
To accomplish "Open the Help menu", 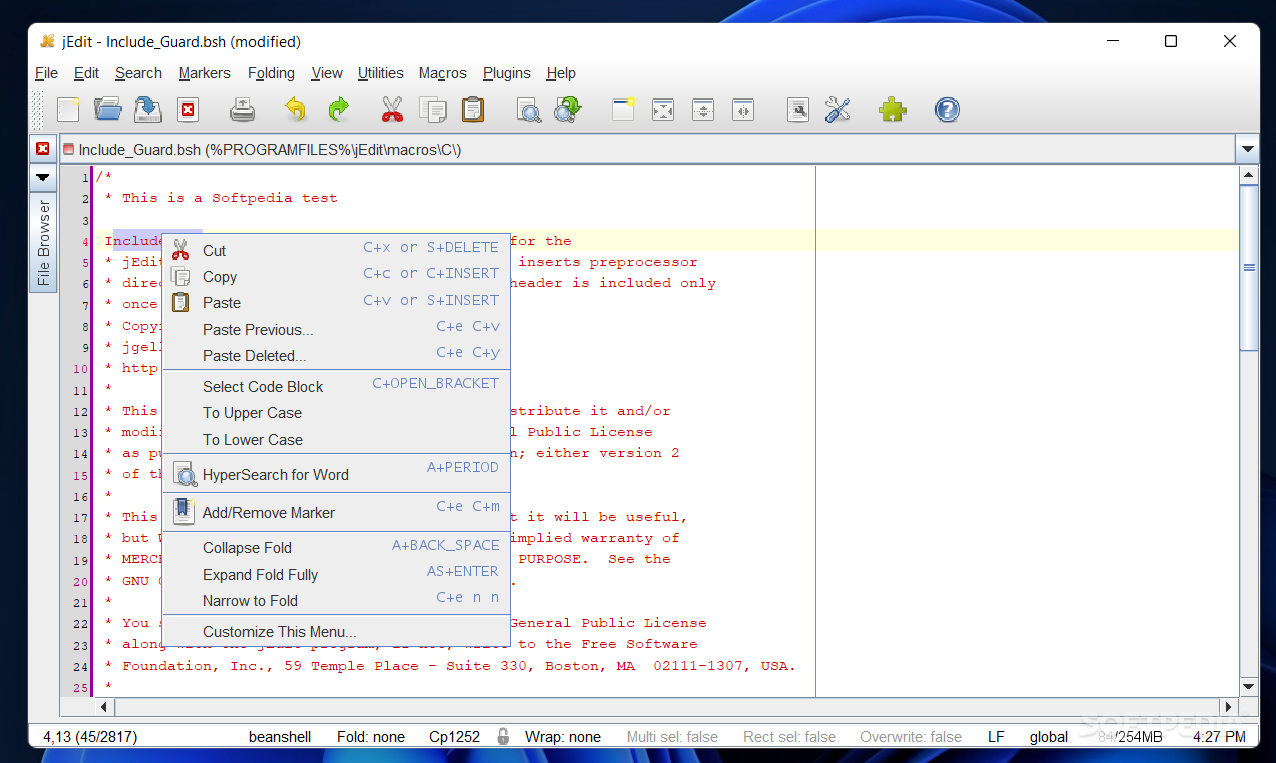I will [x=561, y=73].
